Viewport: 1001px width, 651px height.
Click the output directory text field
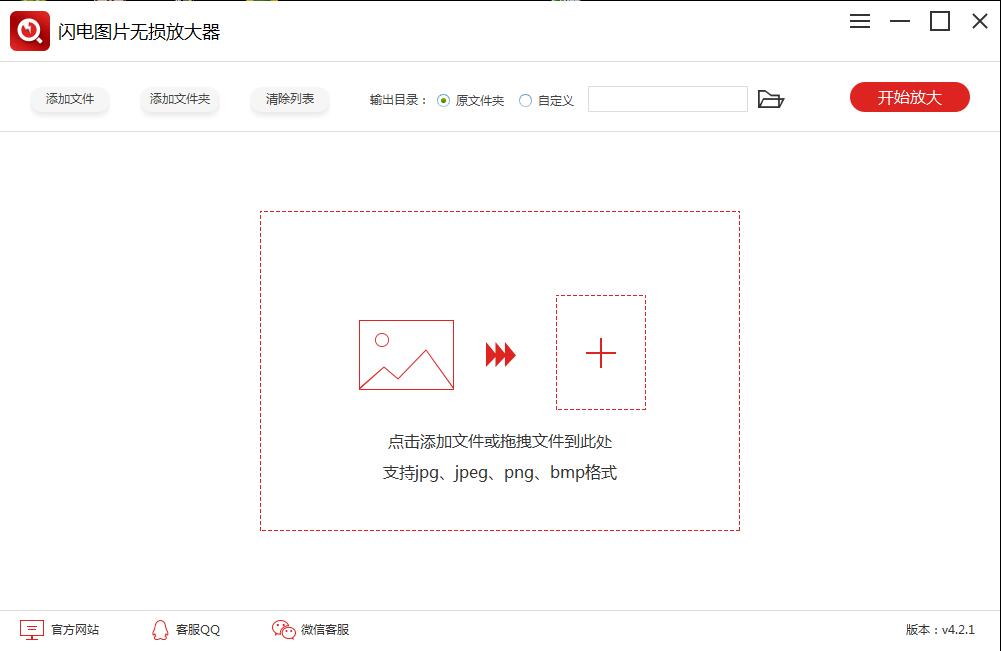[667, 99]
